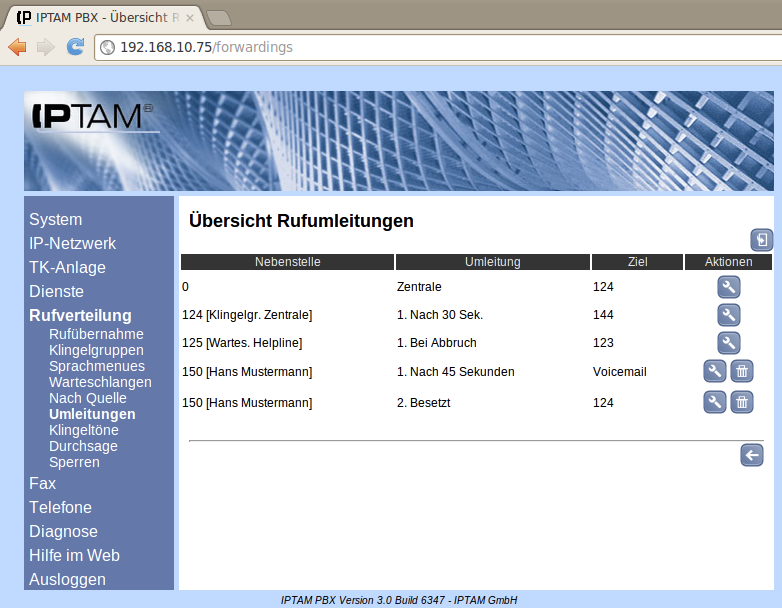Go to Sprachmenues page

coord(96,366)
